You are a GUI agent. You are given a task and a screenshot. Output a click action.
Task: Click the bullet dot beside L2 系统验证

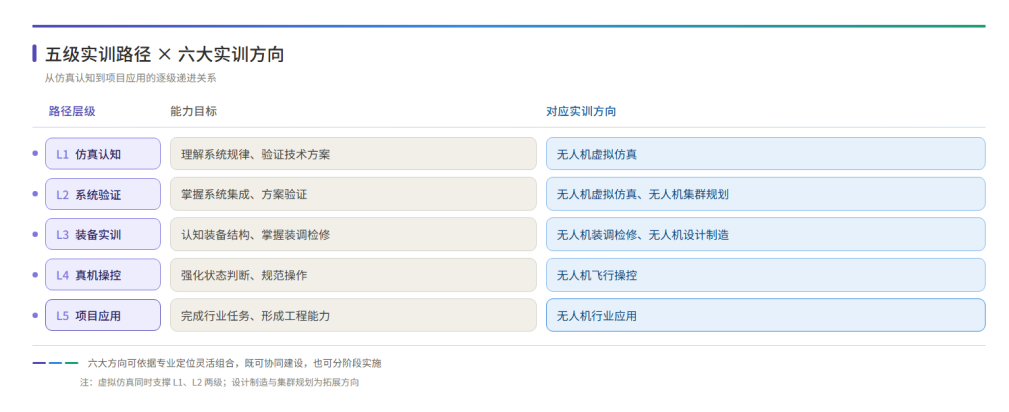(35, 194)
